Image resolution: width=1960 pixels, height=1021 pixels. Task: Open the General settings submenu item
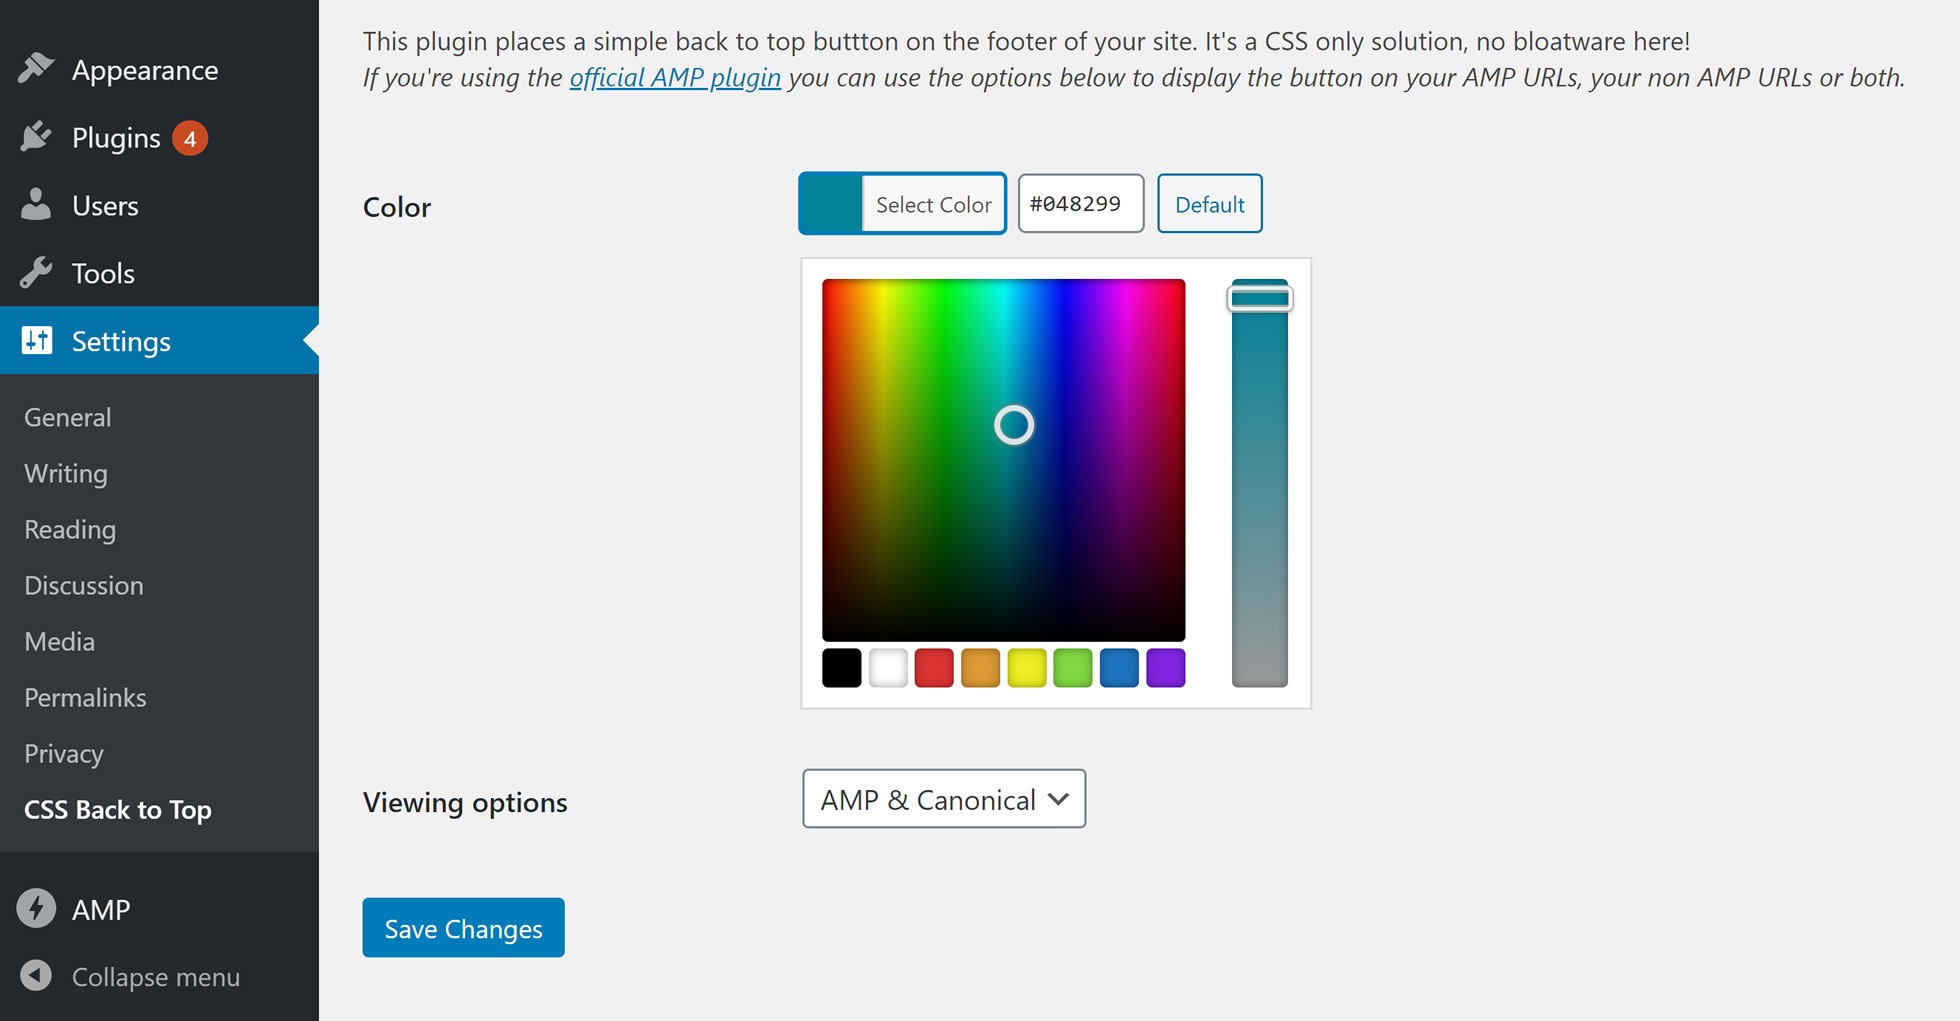click(x=68, y=417)
